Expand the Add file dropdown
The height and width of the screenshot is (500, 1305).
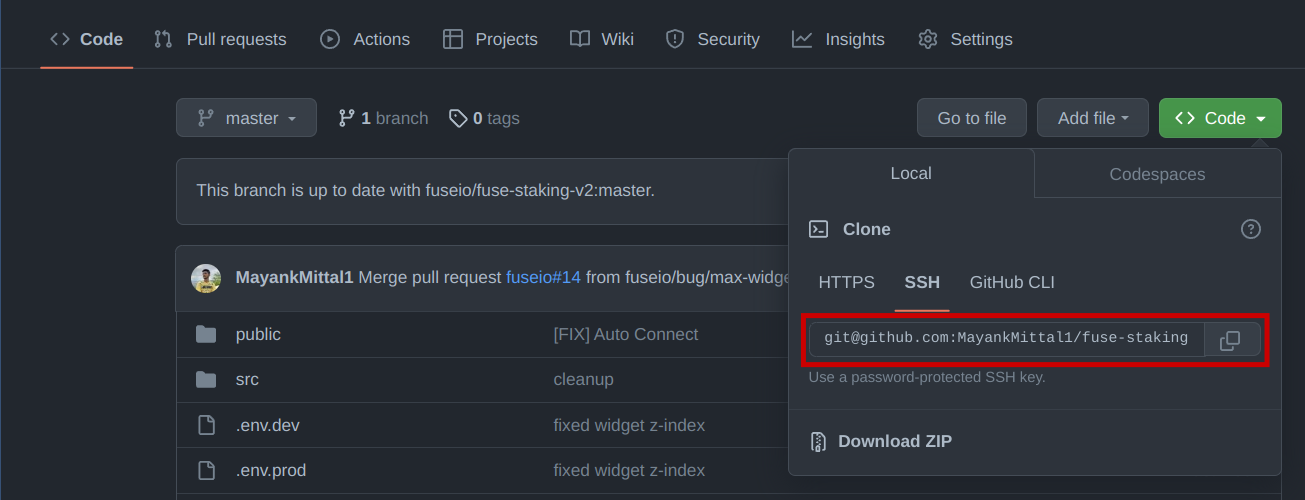tap(1093, 118)
